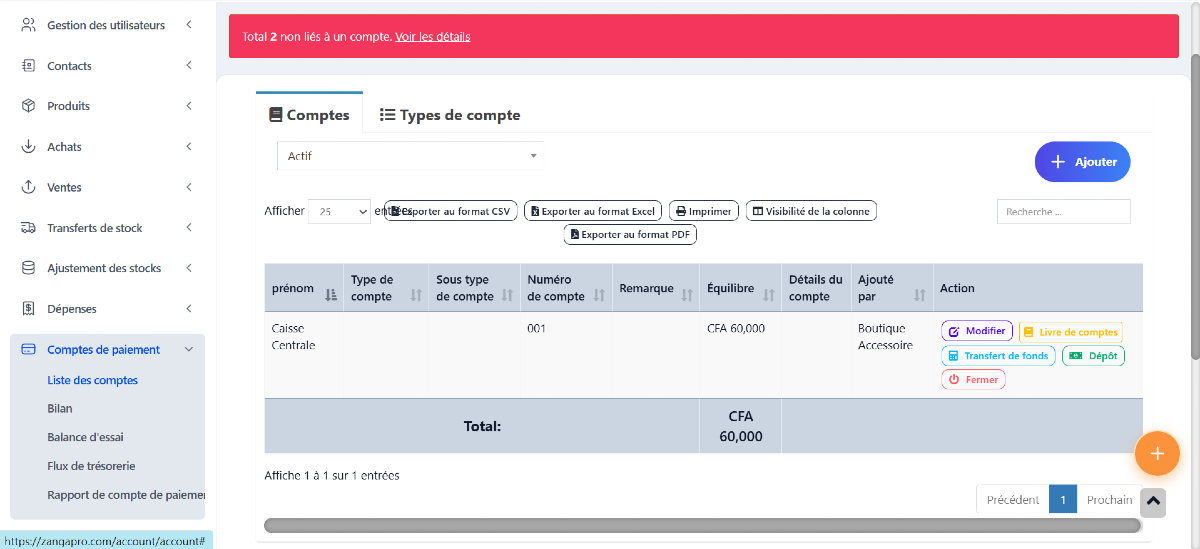Open Liste des comptes submenu item
The image size is (1200, 549).
coord(92,380)
